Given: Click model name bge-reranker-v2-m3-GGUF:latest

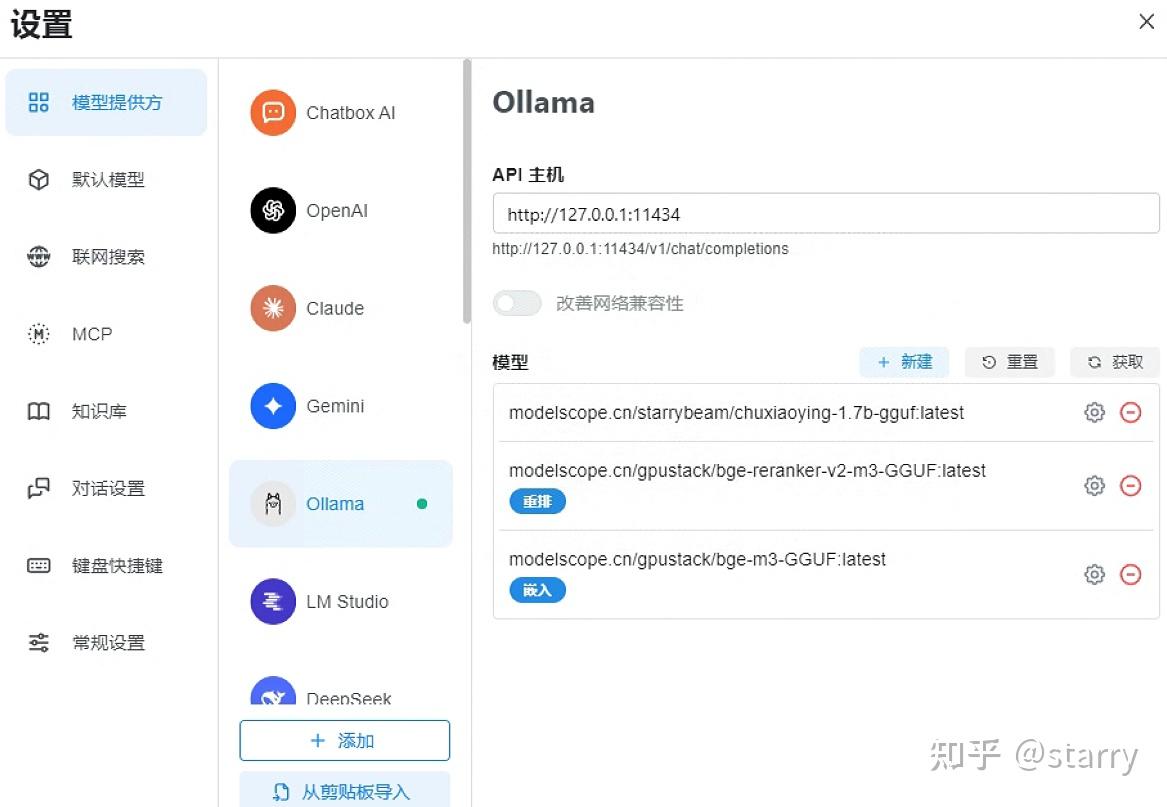Looking at the screenshot, I should (747, 471).
